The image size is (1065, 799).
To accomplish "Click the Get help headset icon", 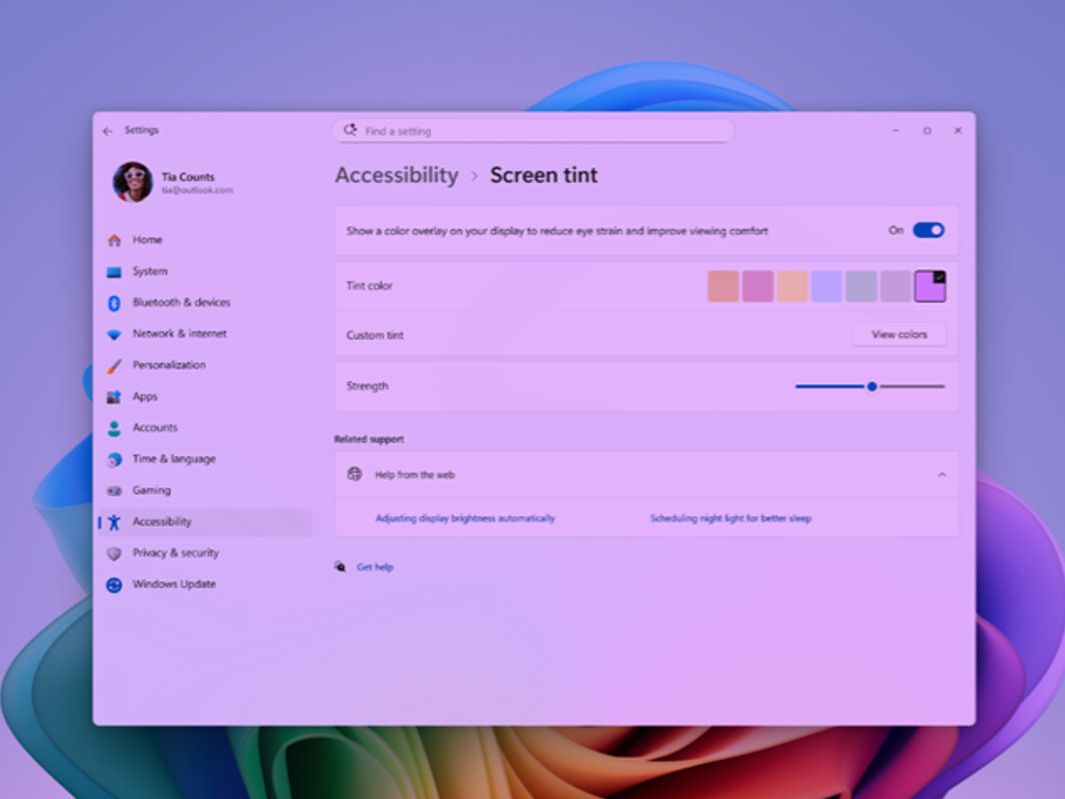I will pyautogui.click(x=340, y=567).
